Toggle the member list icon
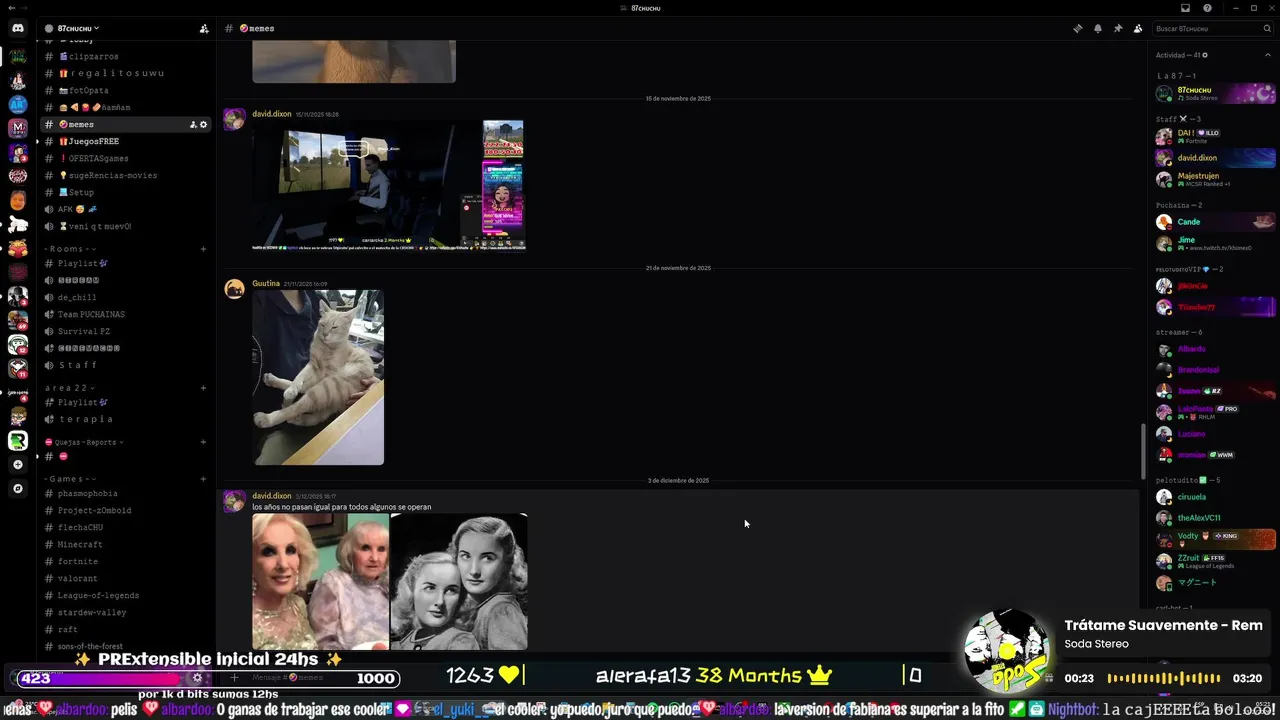 tap(1138, 28)
